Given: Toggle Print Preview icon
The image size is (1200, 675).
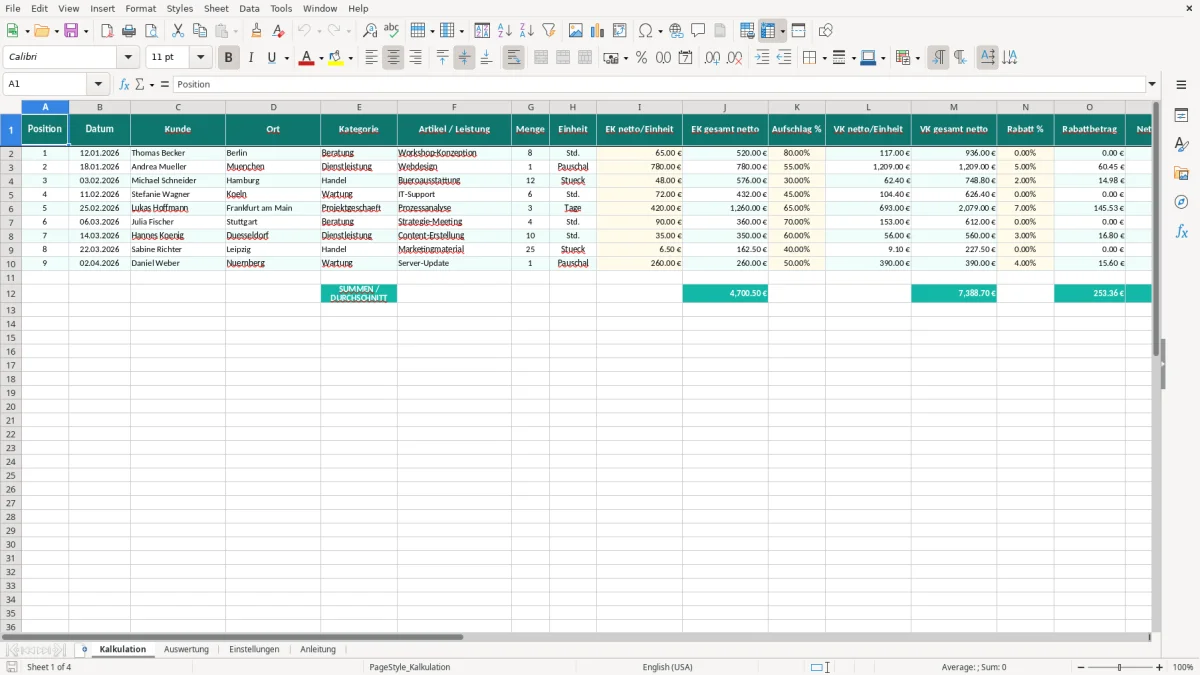Looking at the screenshot, I should click(x=150, y=31).
